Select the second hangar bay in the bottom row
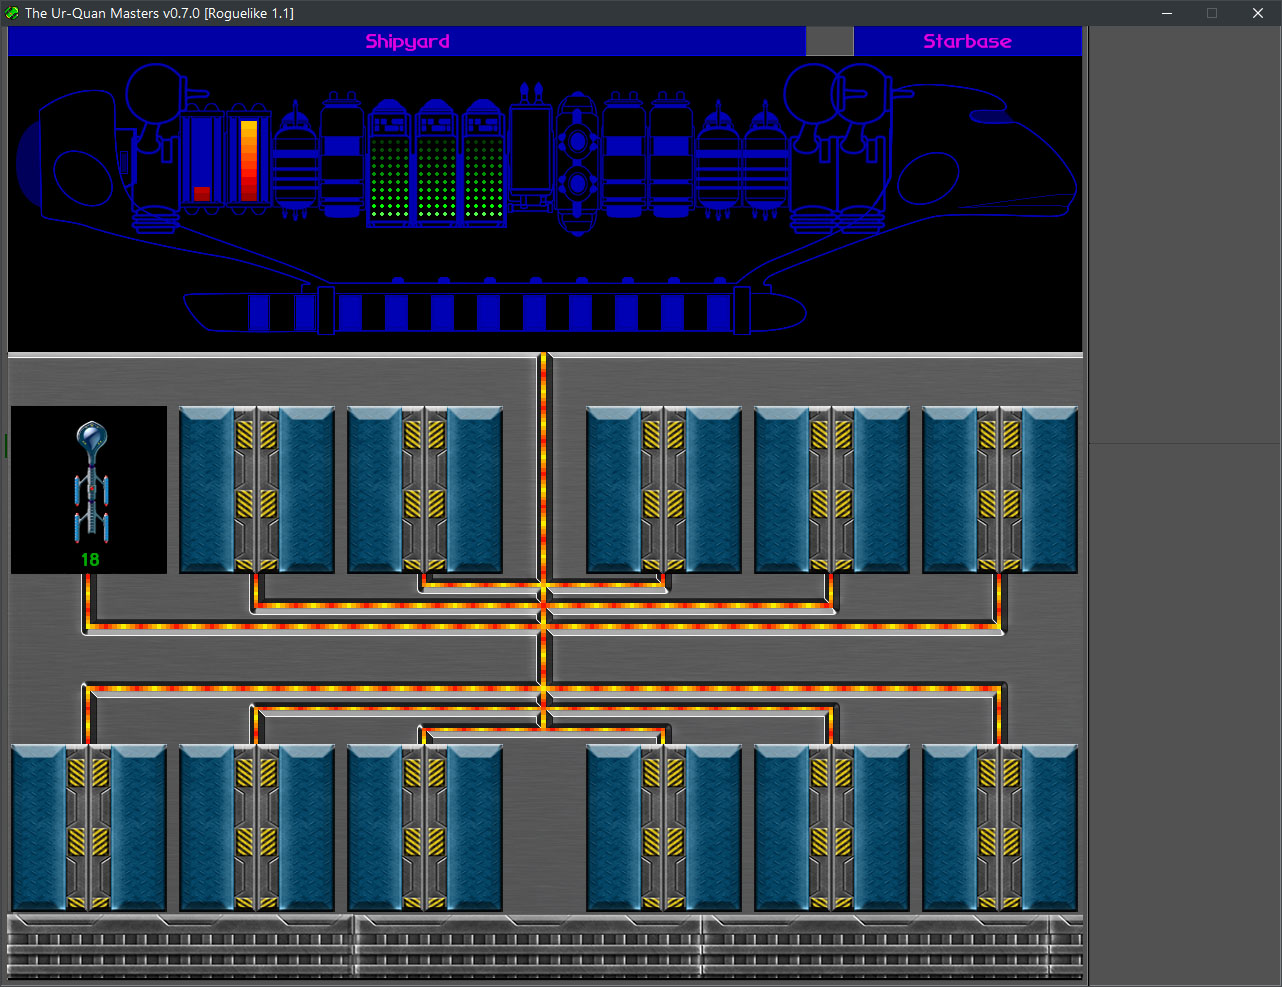 [x=257, y=828]
